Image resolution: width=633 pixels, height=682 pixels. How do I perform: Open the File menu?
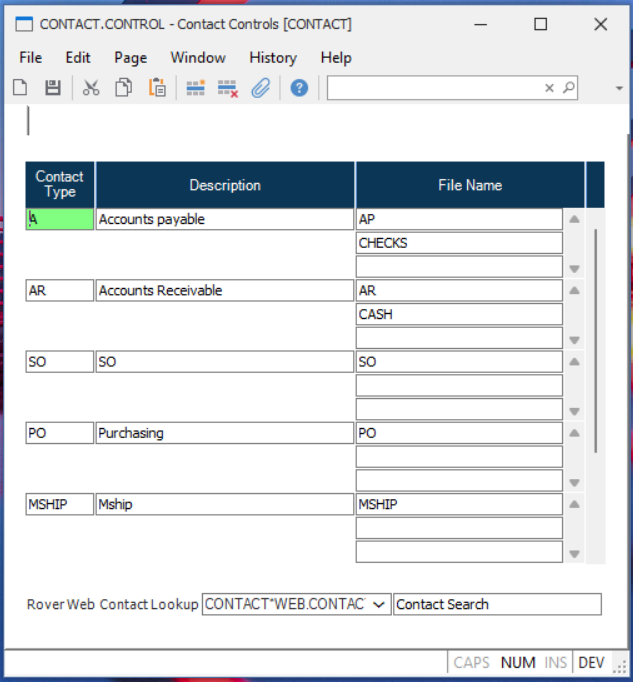pyautogui.click(x=31, y=57)
